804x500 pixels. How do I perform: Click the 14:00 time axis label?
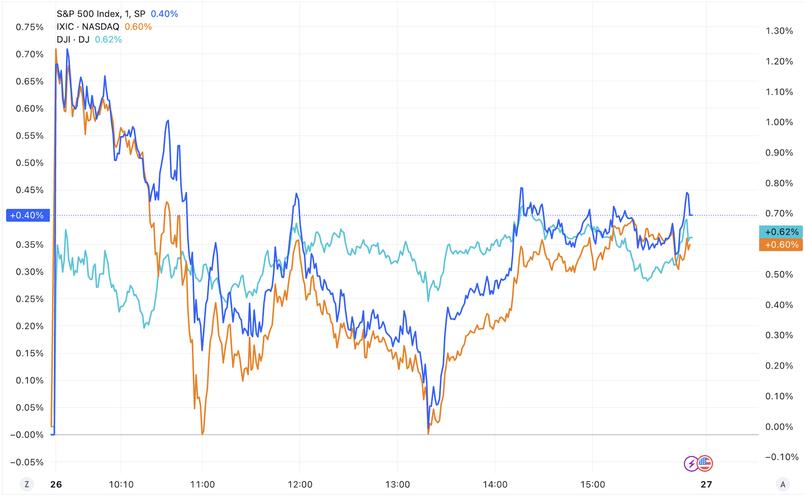tap(495, 485)
